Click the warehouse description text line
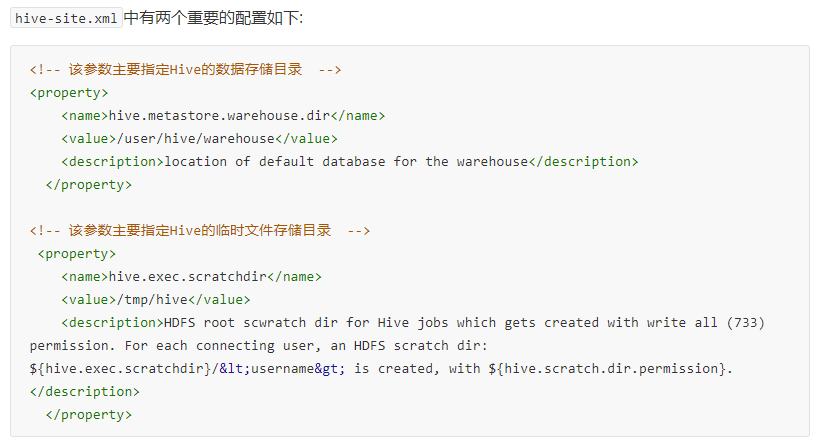Viewport: 813px width, 439px height. tap(349, 162)
